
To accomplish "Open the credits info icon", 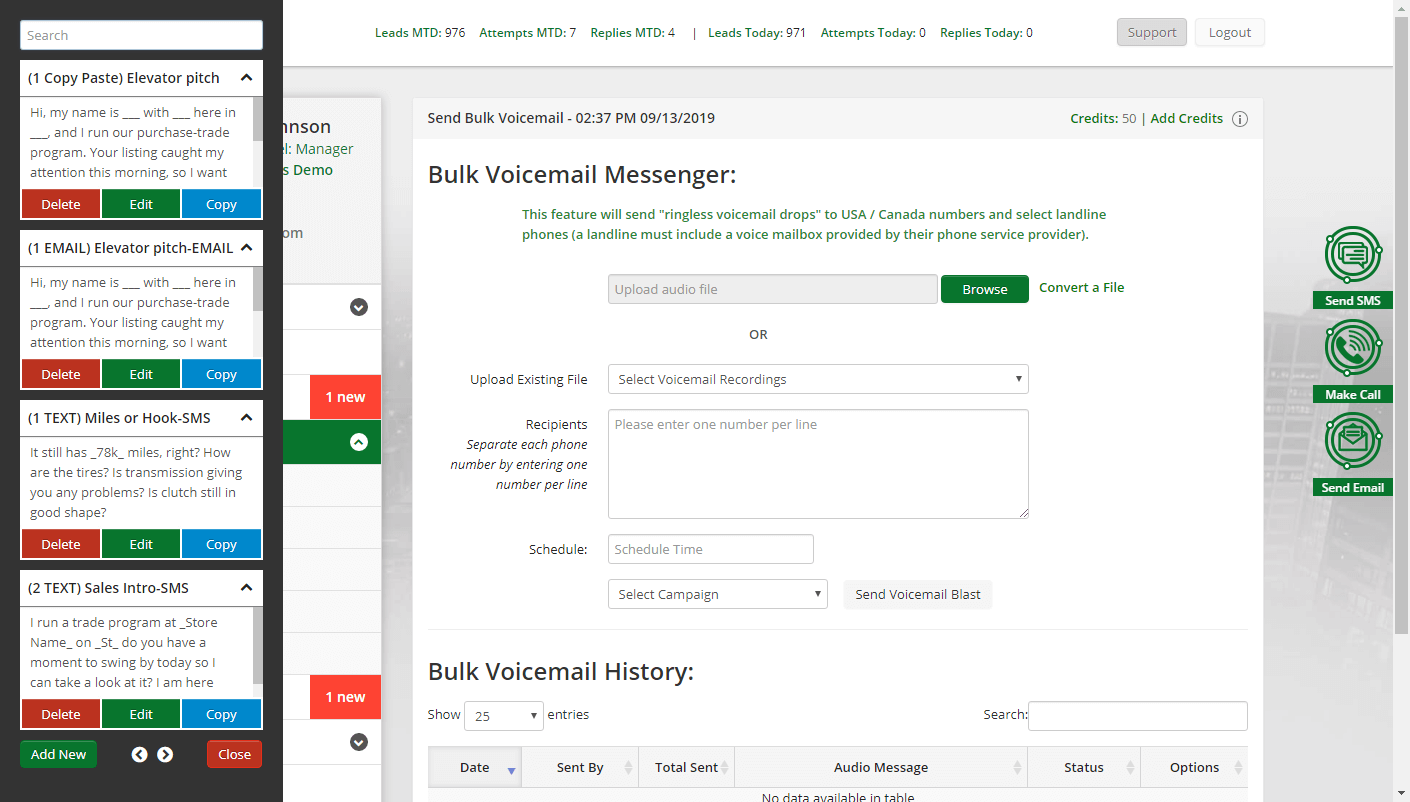I will pos(1240,119).
